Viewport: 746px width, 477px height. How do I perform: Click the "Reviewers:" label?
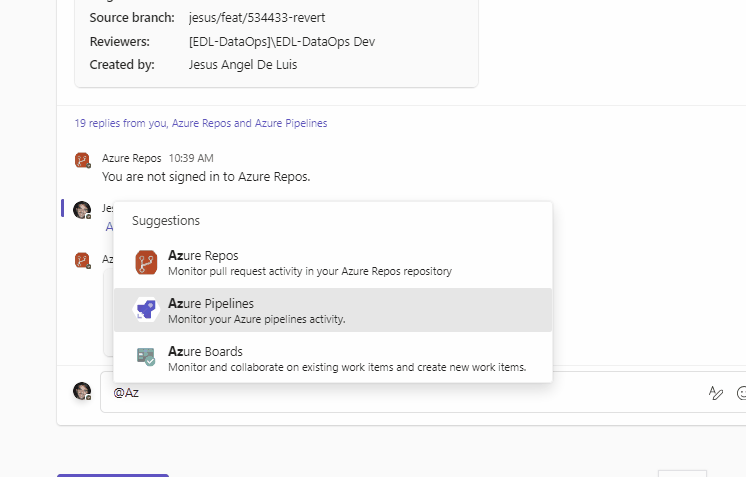(119, 41)
